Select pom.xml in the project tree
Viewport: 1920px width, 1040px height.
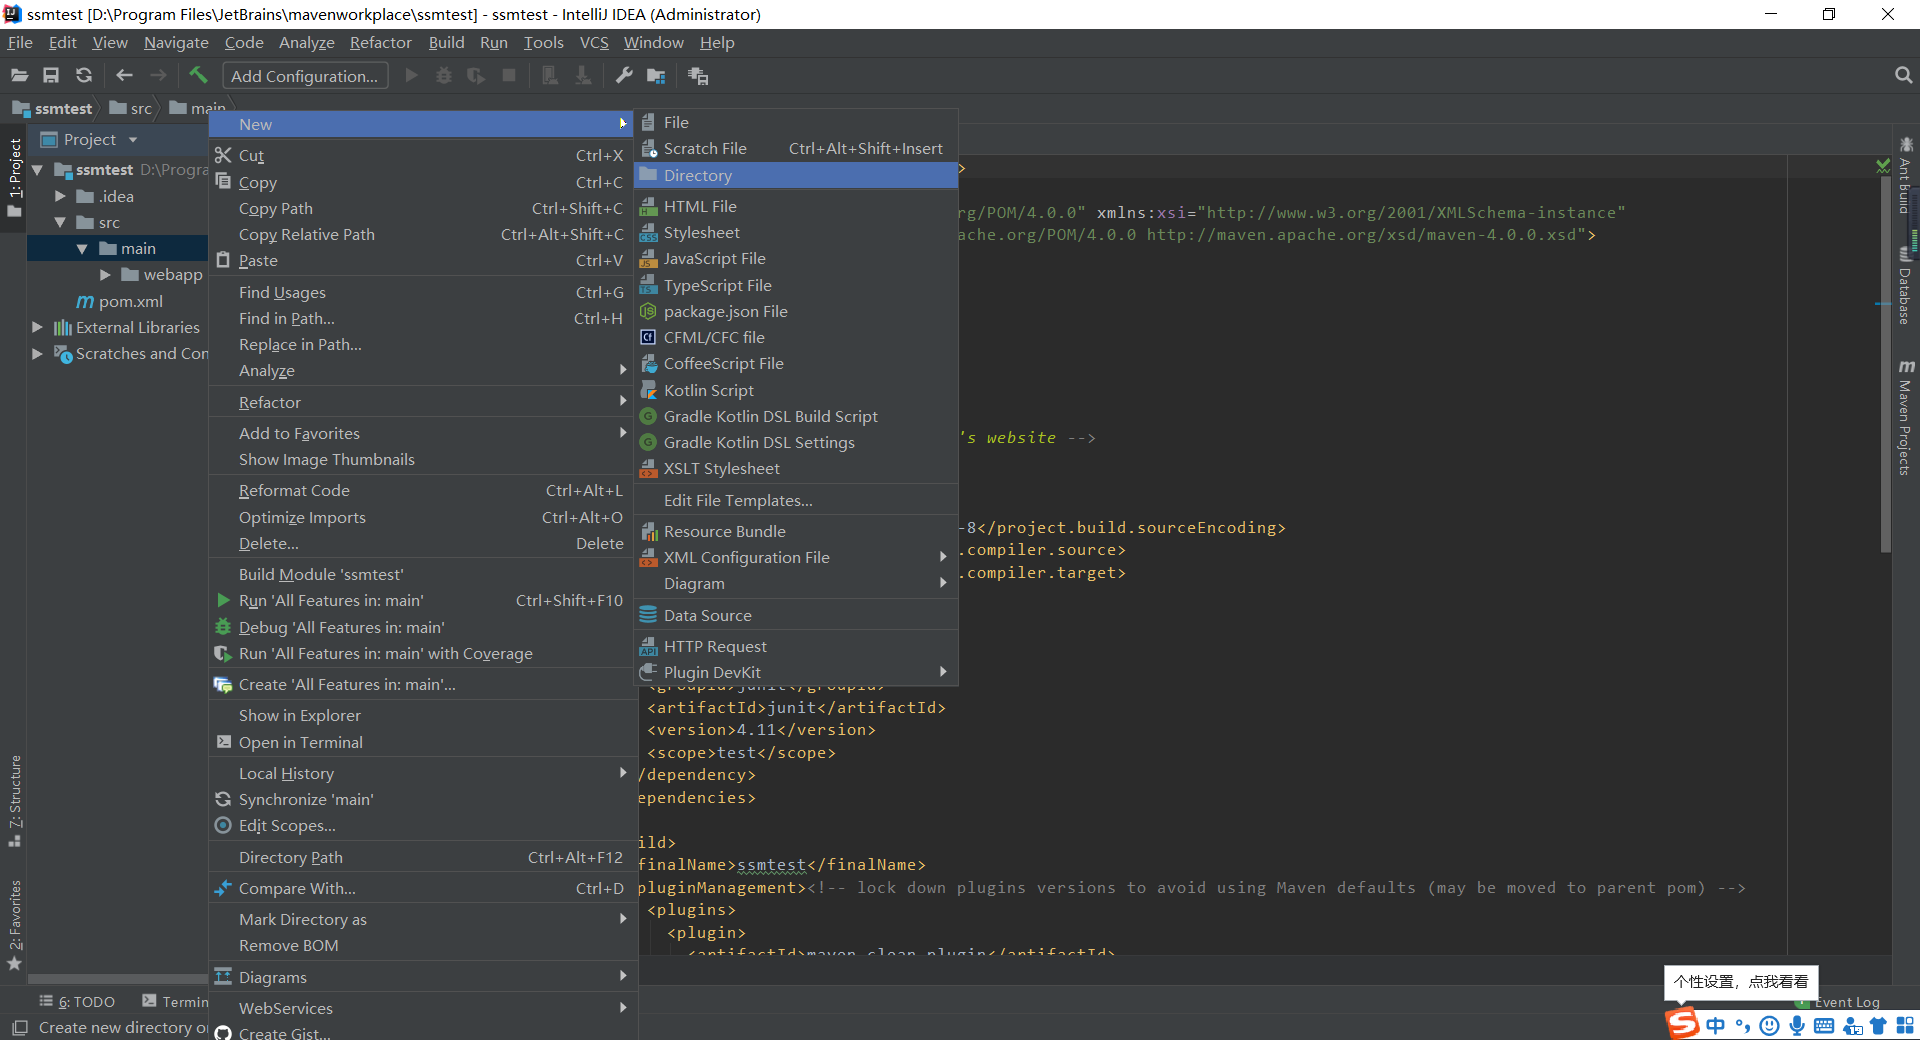tap(130, 301)
